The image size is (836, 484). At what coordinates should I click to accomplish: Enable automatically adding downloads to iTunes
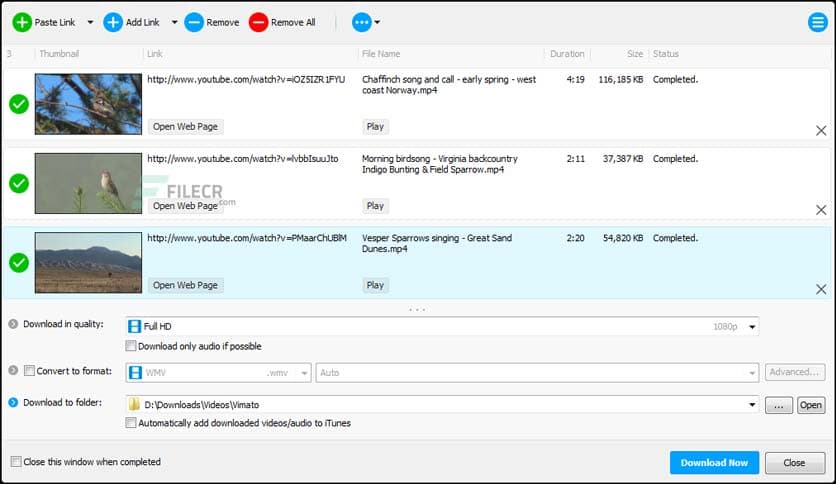click(131, 423)
